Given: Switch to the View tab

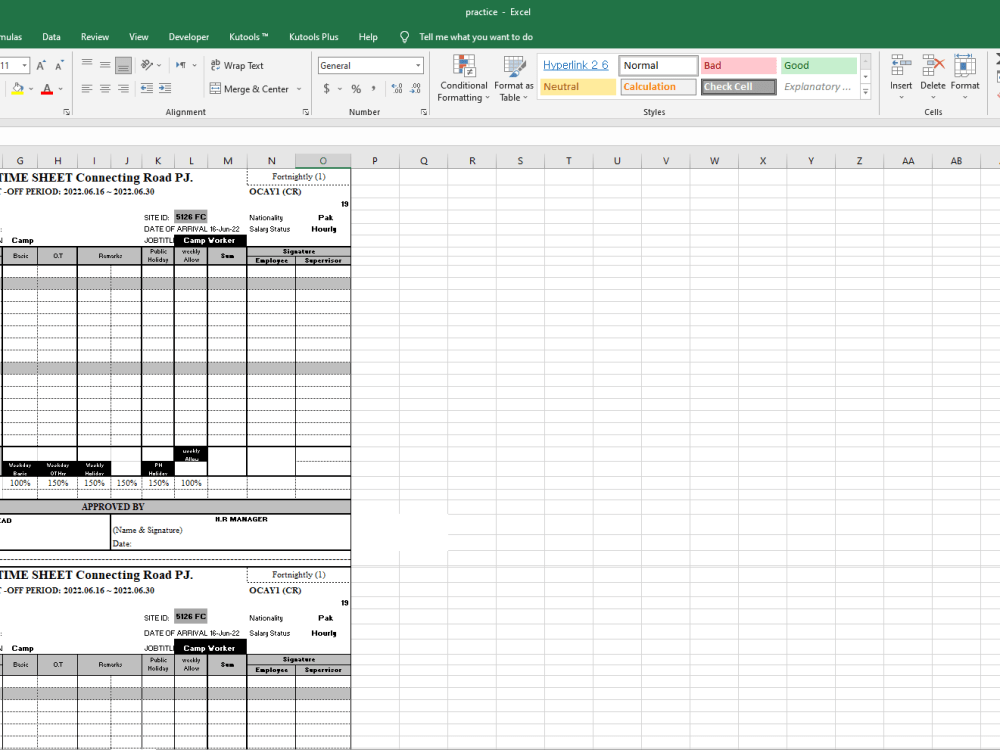Looking at the screenshot, I should pyautogui.click(x=138, y=37).
